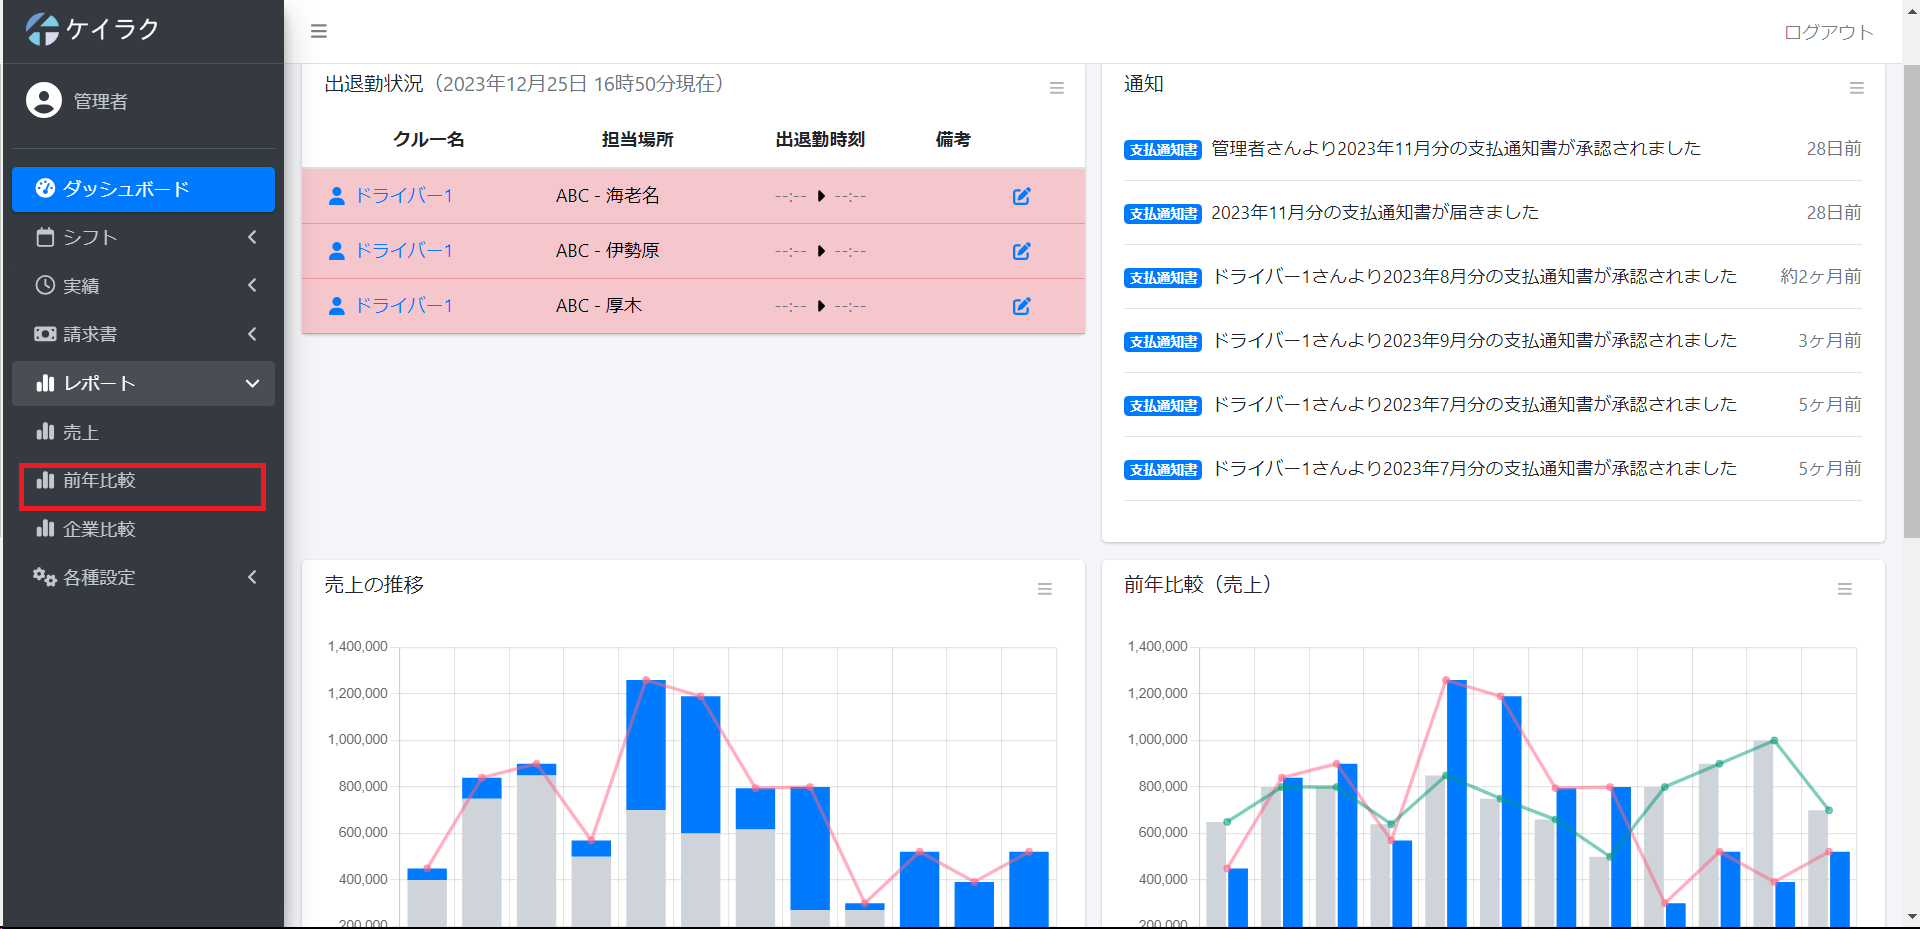This screenshot has height=929, width=1920.
Task: Expand the 各種設定 submenu chevron
Action: [x=252, y=577]
